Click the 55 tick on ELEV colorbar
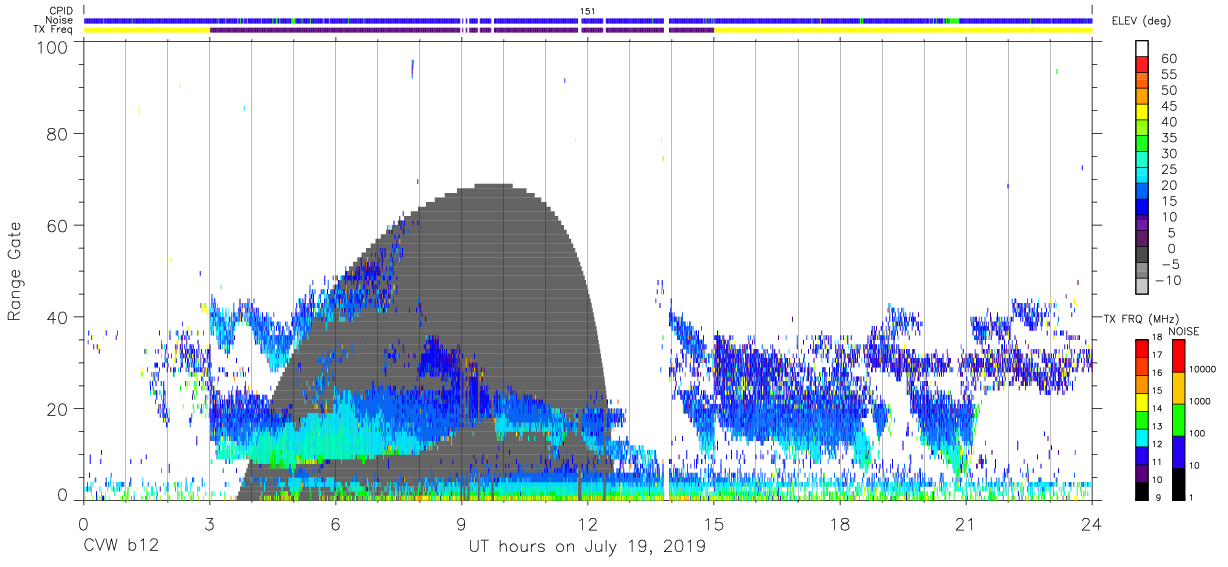The image size is (1228, 567). [x=1168, y=74]
